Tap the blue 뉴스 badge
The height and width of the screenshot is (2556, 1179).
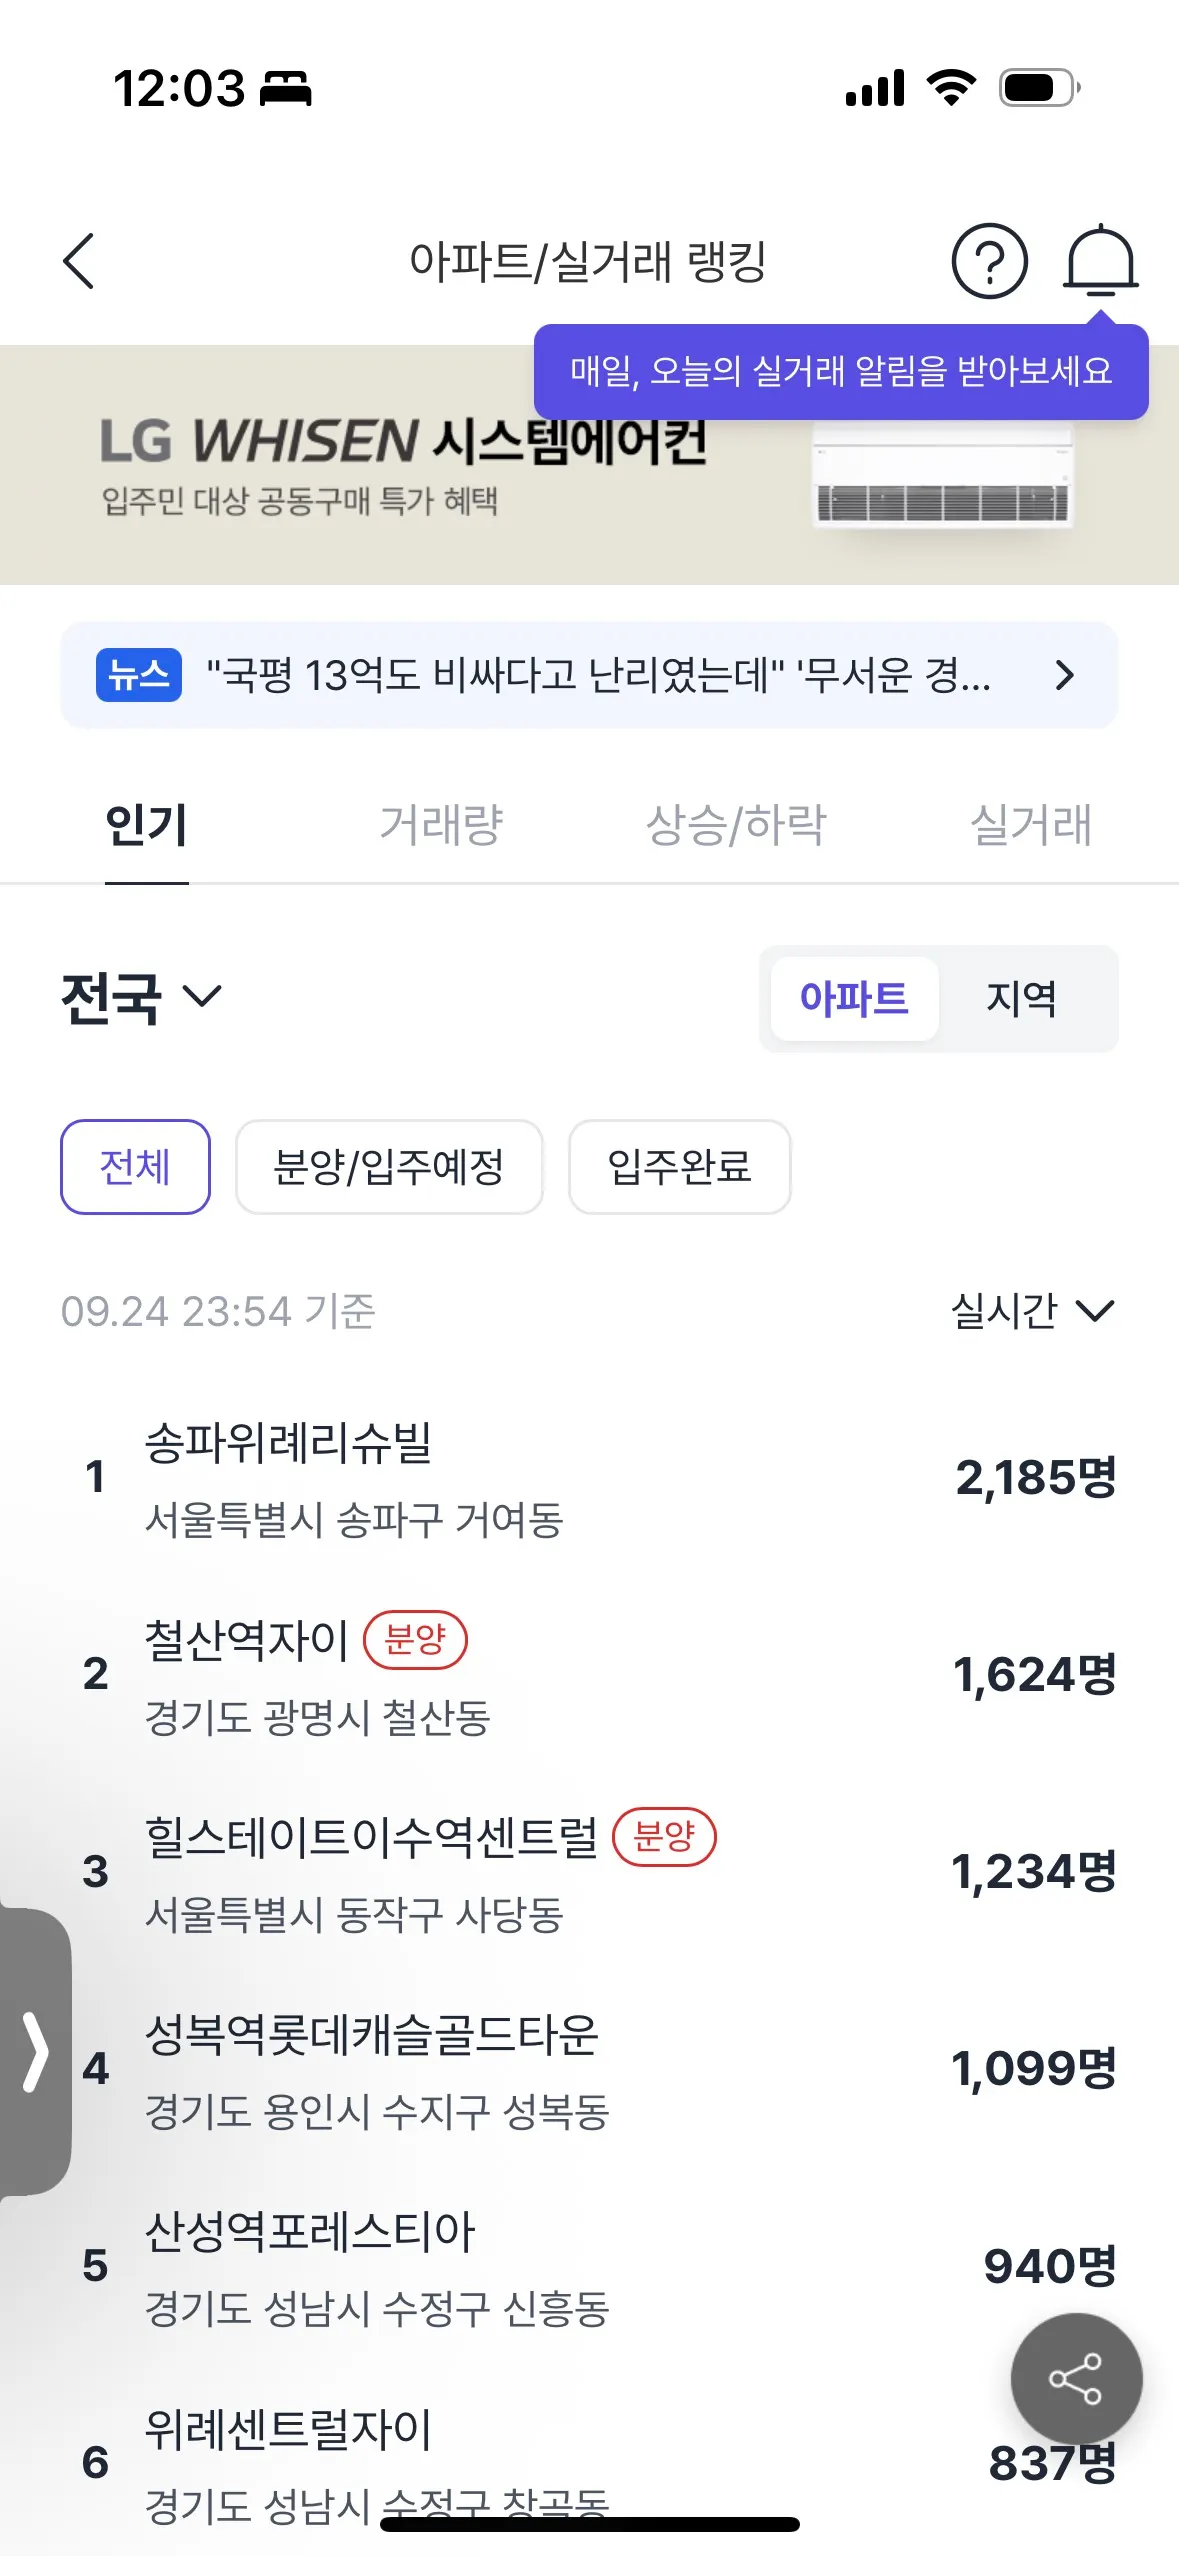click(139, 675)
